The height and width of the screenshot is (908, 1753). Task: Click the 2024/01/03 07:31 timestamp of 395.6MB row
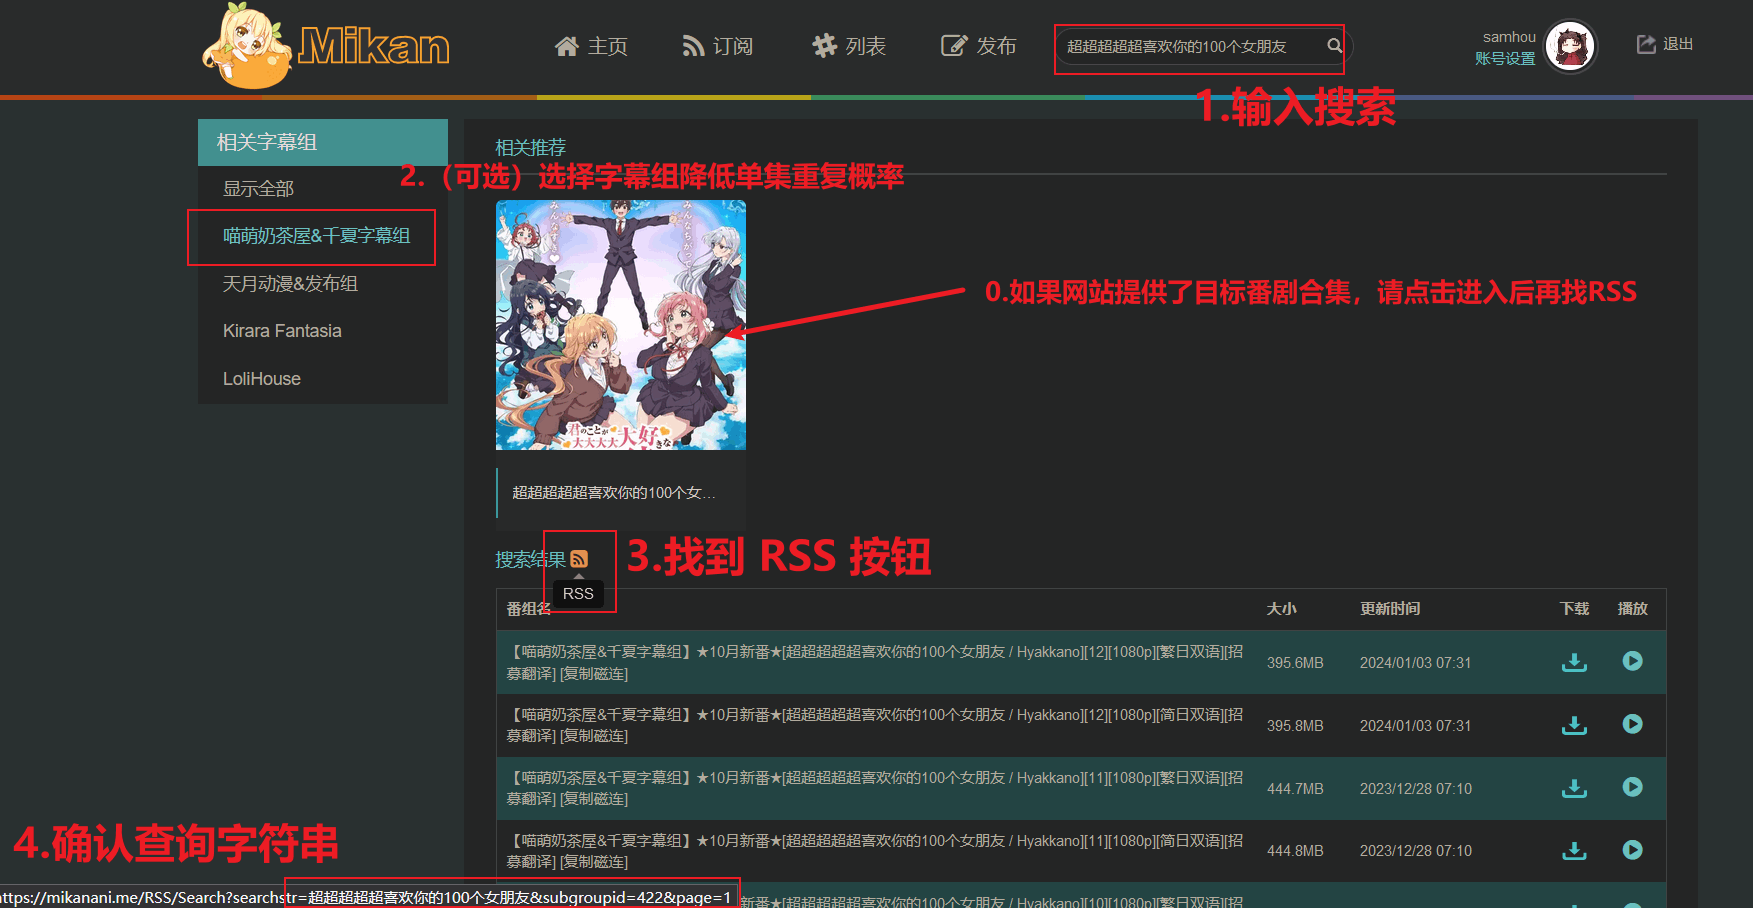pos(1415,663)
